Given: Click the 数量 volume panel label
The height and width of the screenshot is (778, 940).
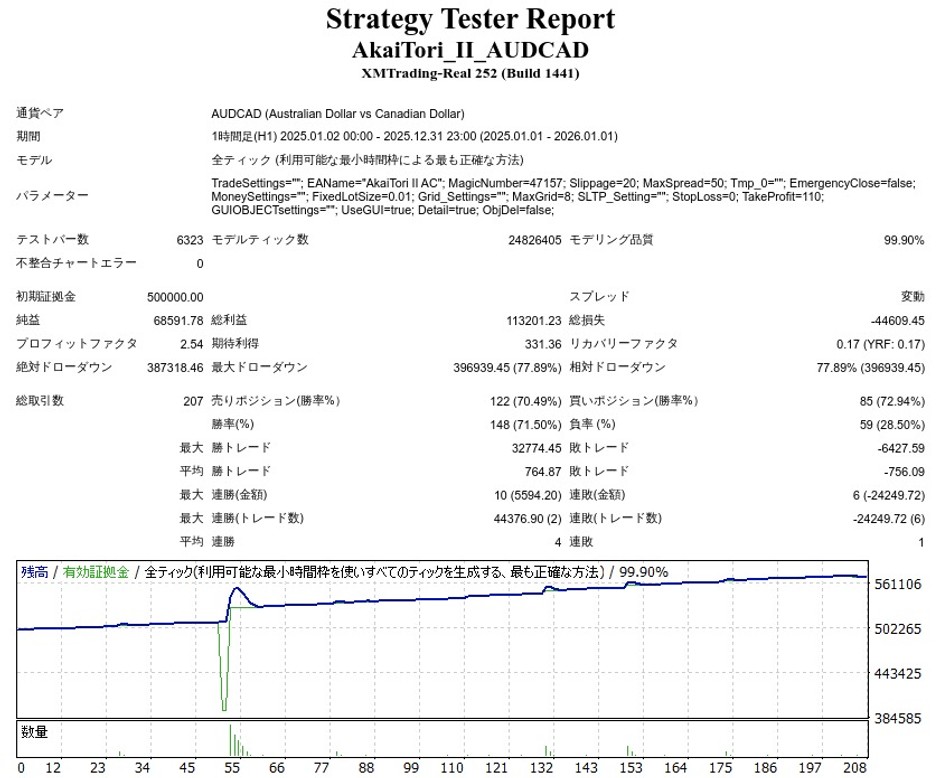Looking at the screenshot, I should pyautogui.click(x=34, y=732).
